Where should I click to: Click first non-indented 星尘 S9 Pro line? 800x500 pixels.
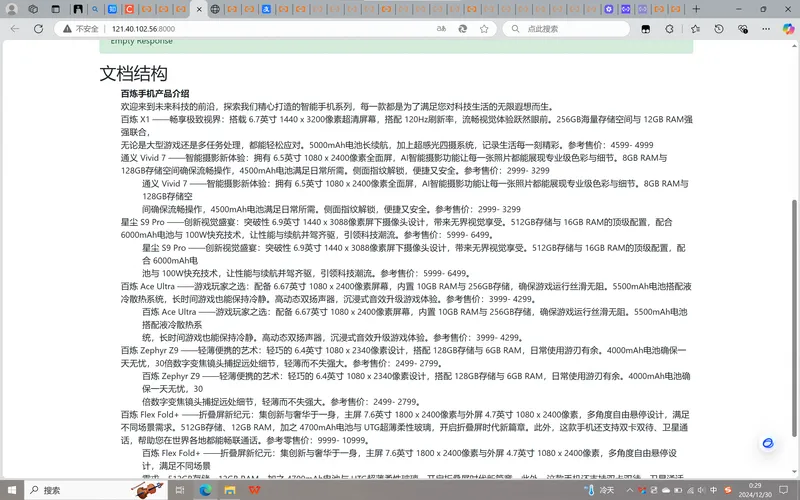point(396,222)
